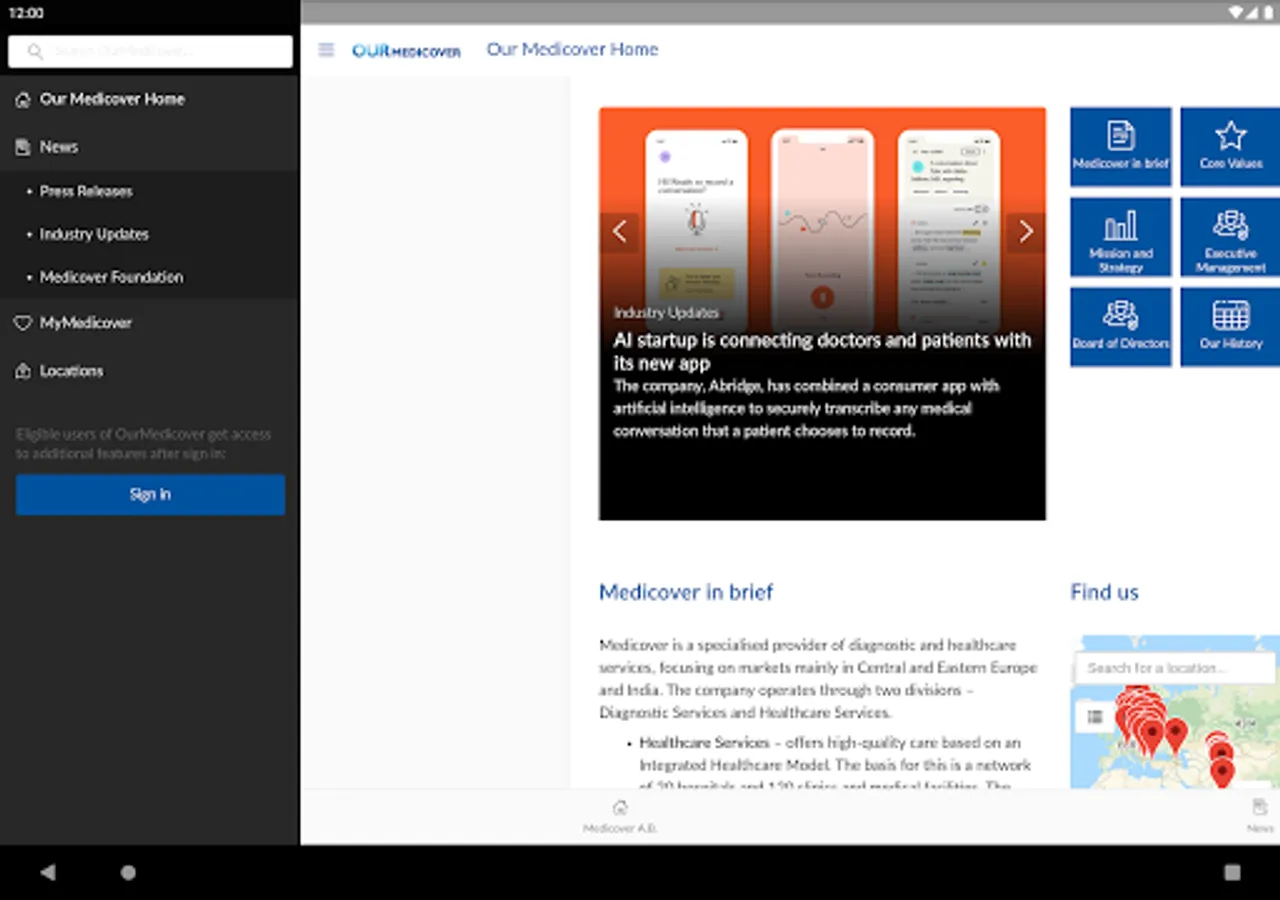Open Press Releases submenu item

(150, 191)
